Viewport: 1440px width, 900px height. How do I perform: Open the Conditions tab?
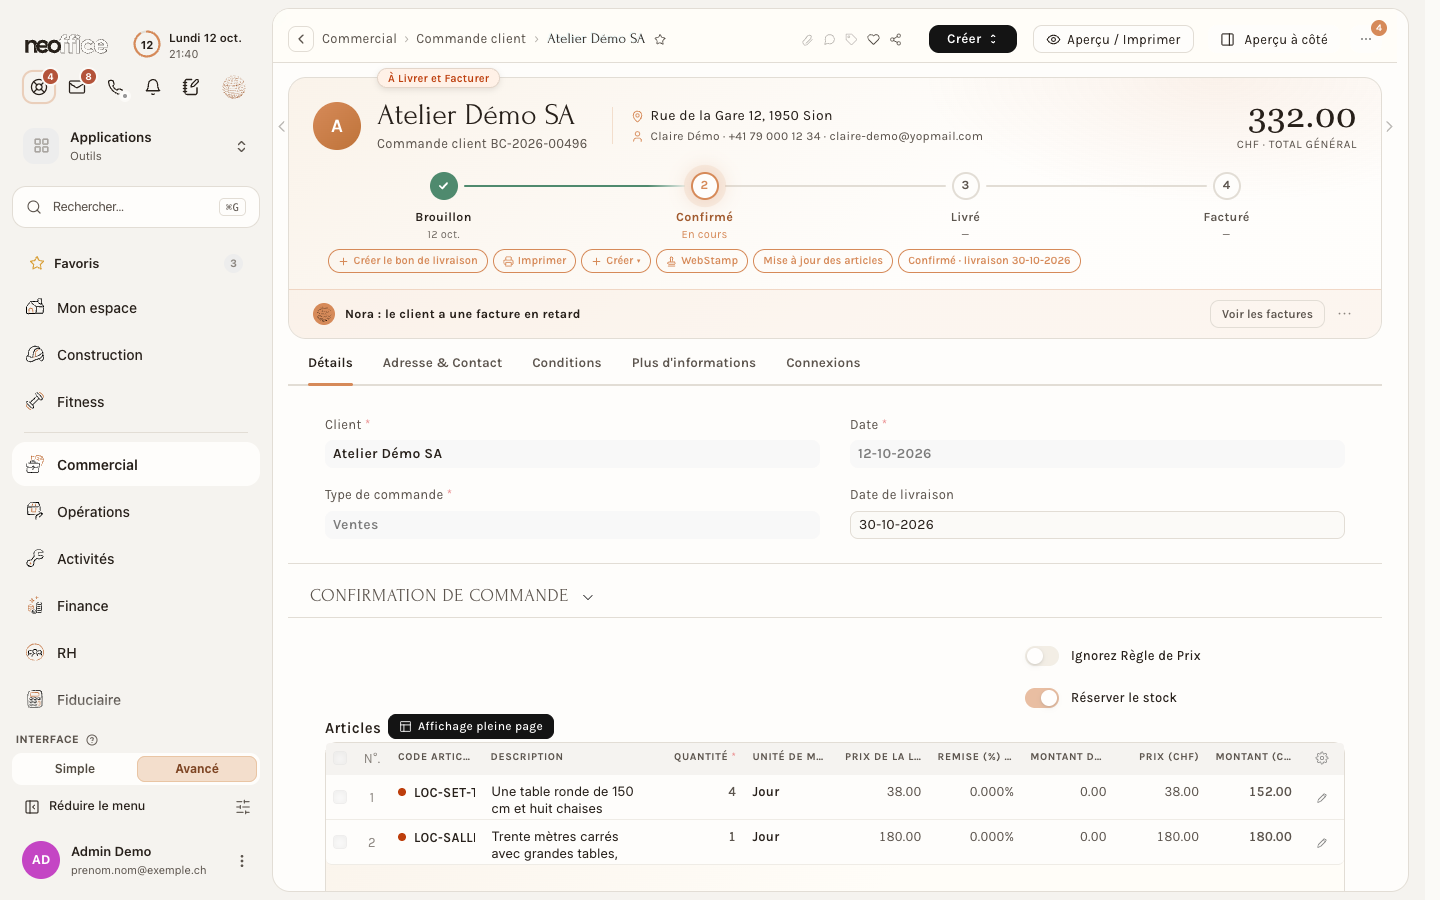coord(567,363)
